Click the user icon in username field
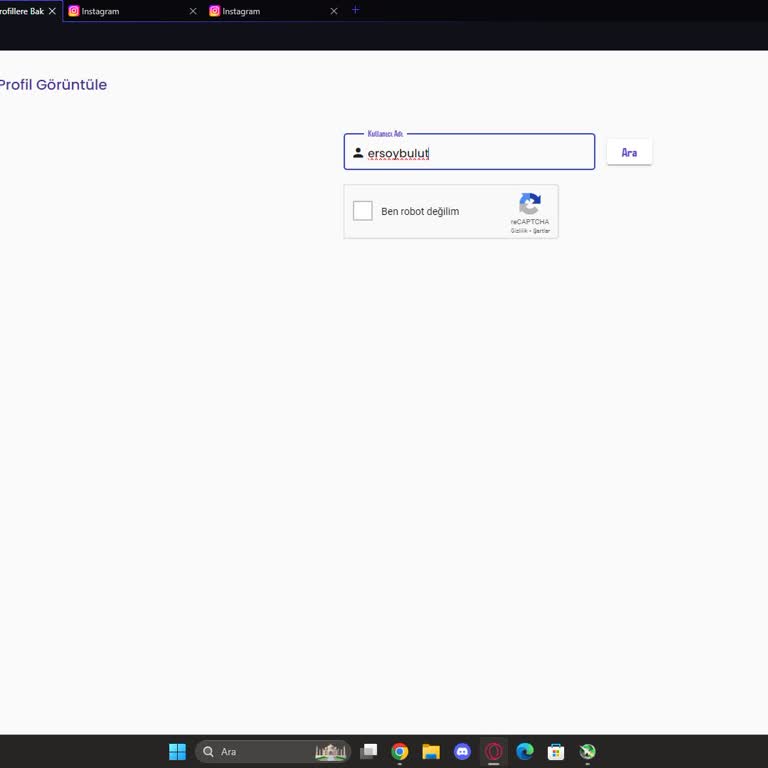This screenshot has height=768, width=768. pos(358,153)
